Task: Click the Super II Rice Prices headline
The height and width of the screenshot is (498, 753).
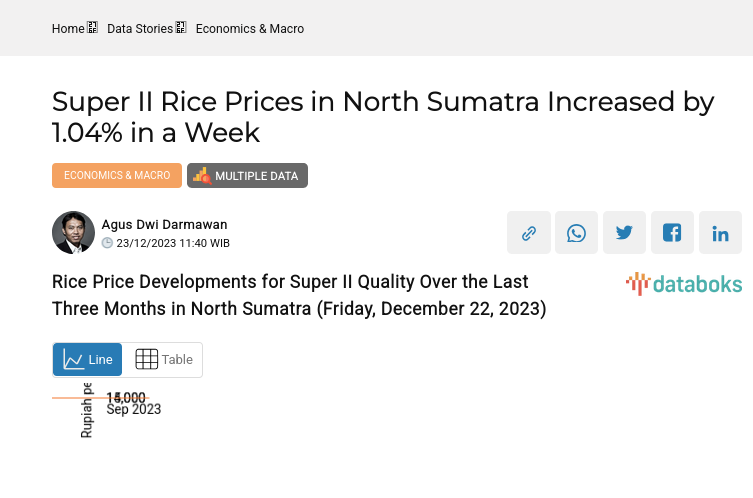Action: click(383, 116)
